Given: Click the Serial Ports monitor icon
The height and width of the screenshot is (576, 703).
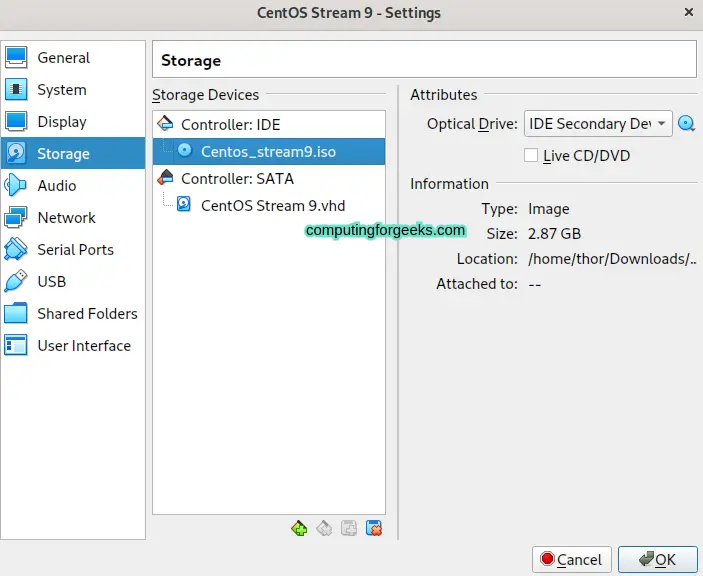Looking at the screenshot, I should tap(16, 249).
